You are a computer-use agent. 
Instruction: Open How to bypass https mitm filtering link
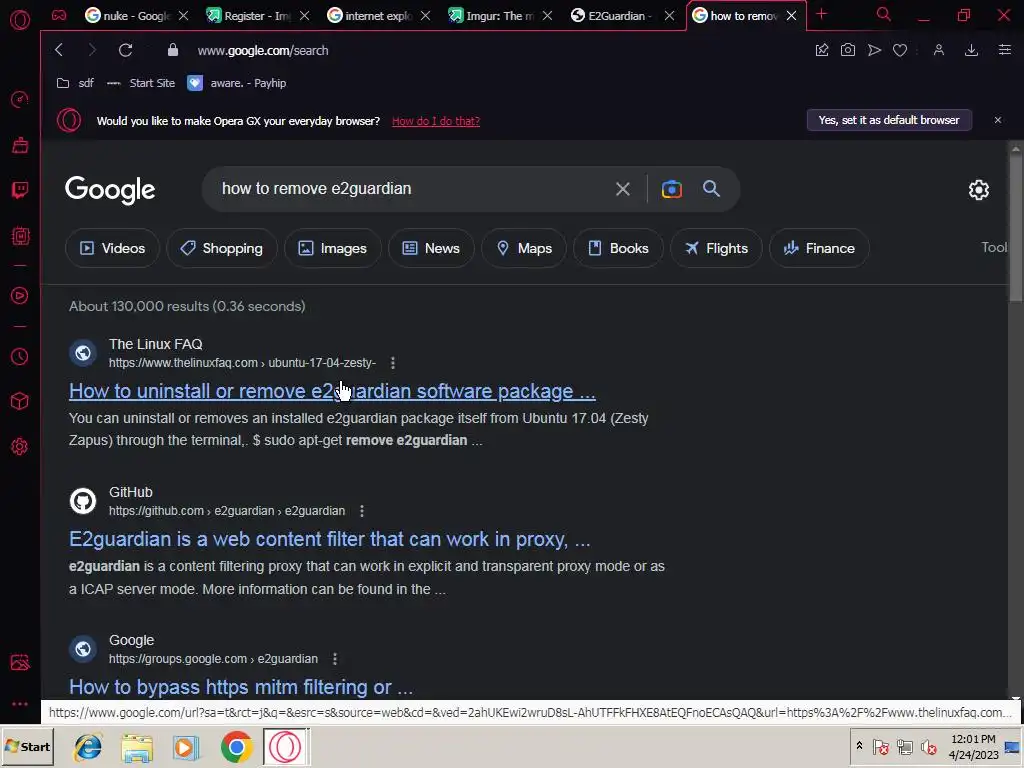tap(241, 687)
